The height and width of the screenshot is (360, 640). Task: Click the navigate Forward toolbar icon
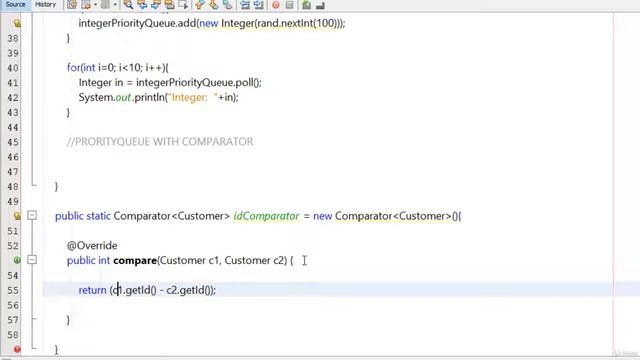coord(105,5)
